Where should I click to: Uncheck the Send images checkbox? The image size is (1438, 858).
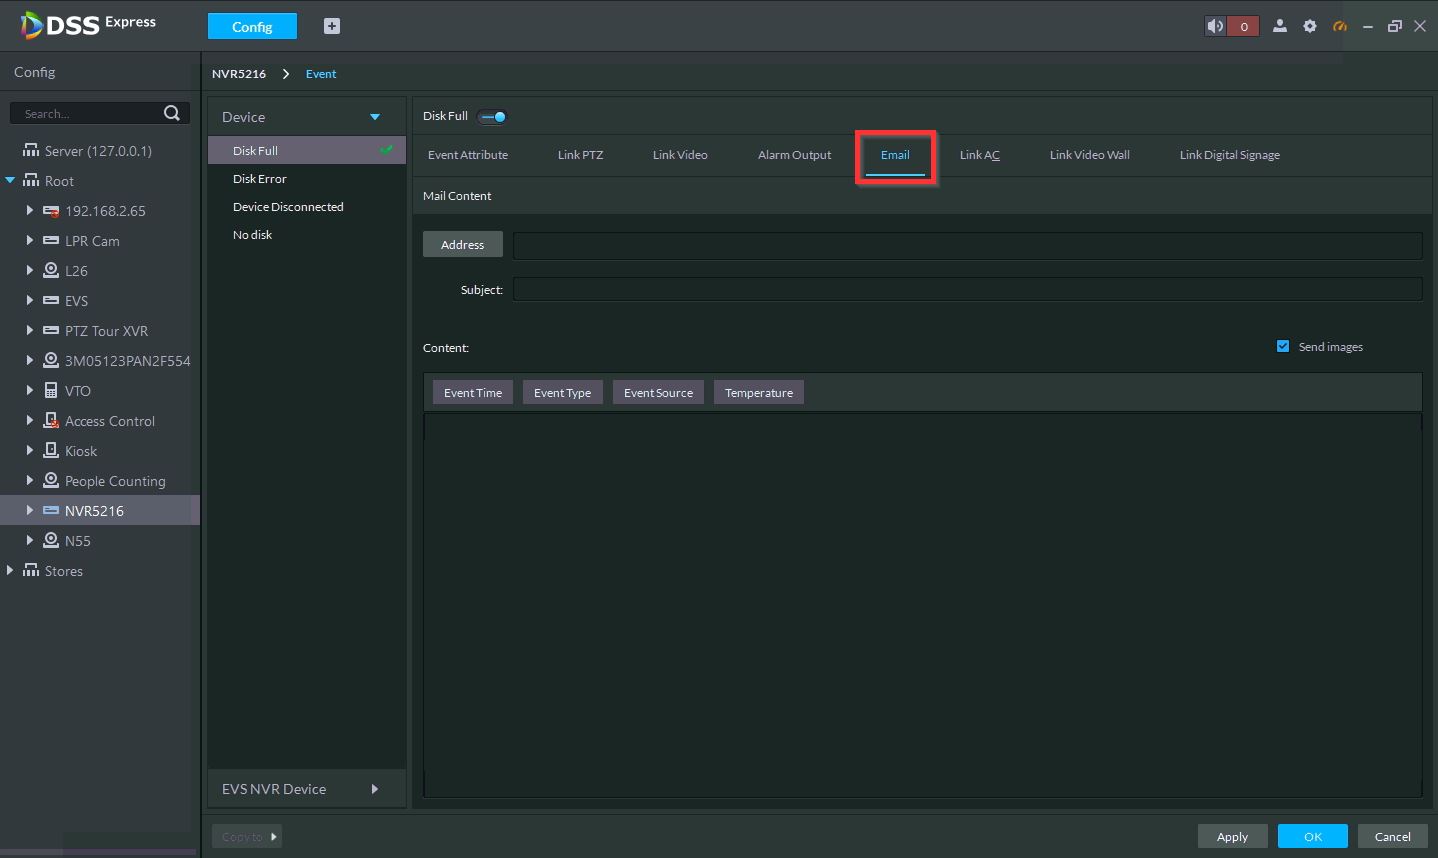(x=1283, y=346)
